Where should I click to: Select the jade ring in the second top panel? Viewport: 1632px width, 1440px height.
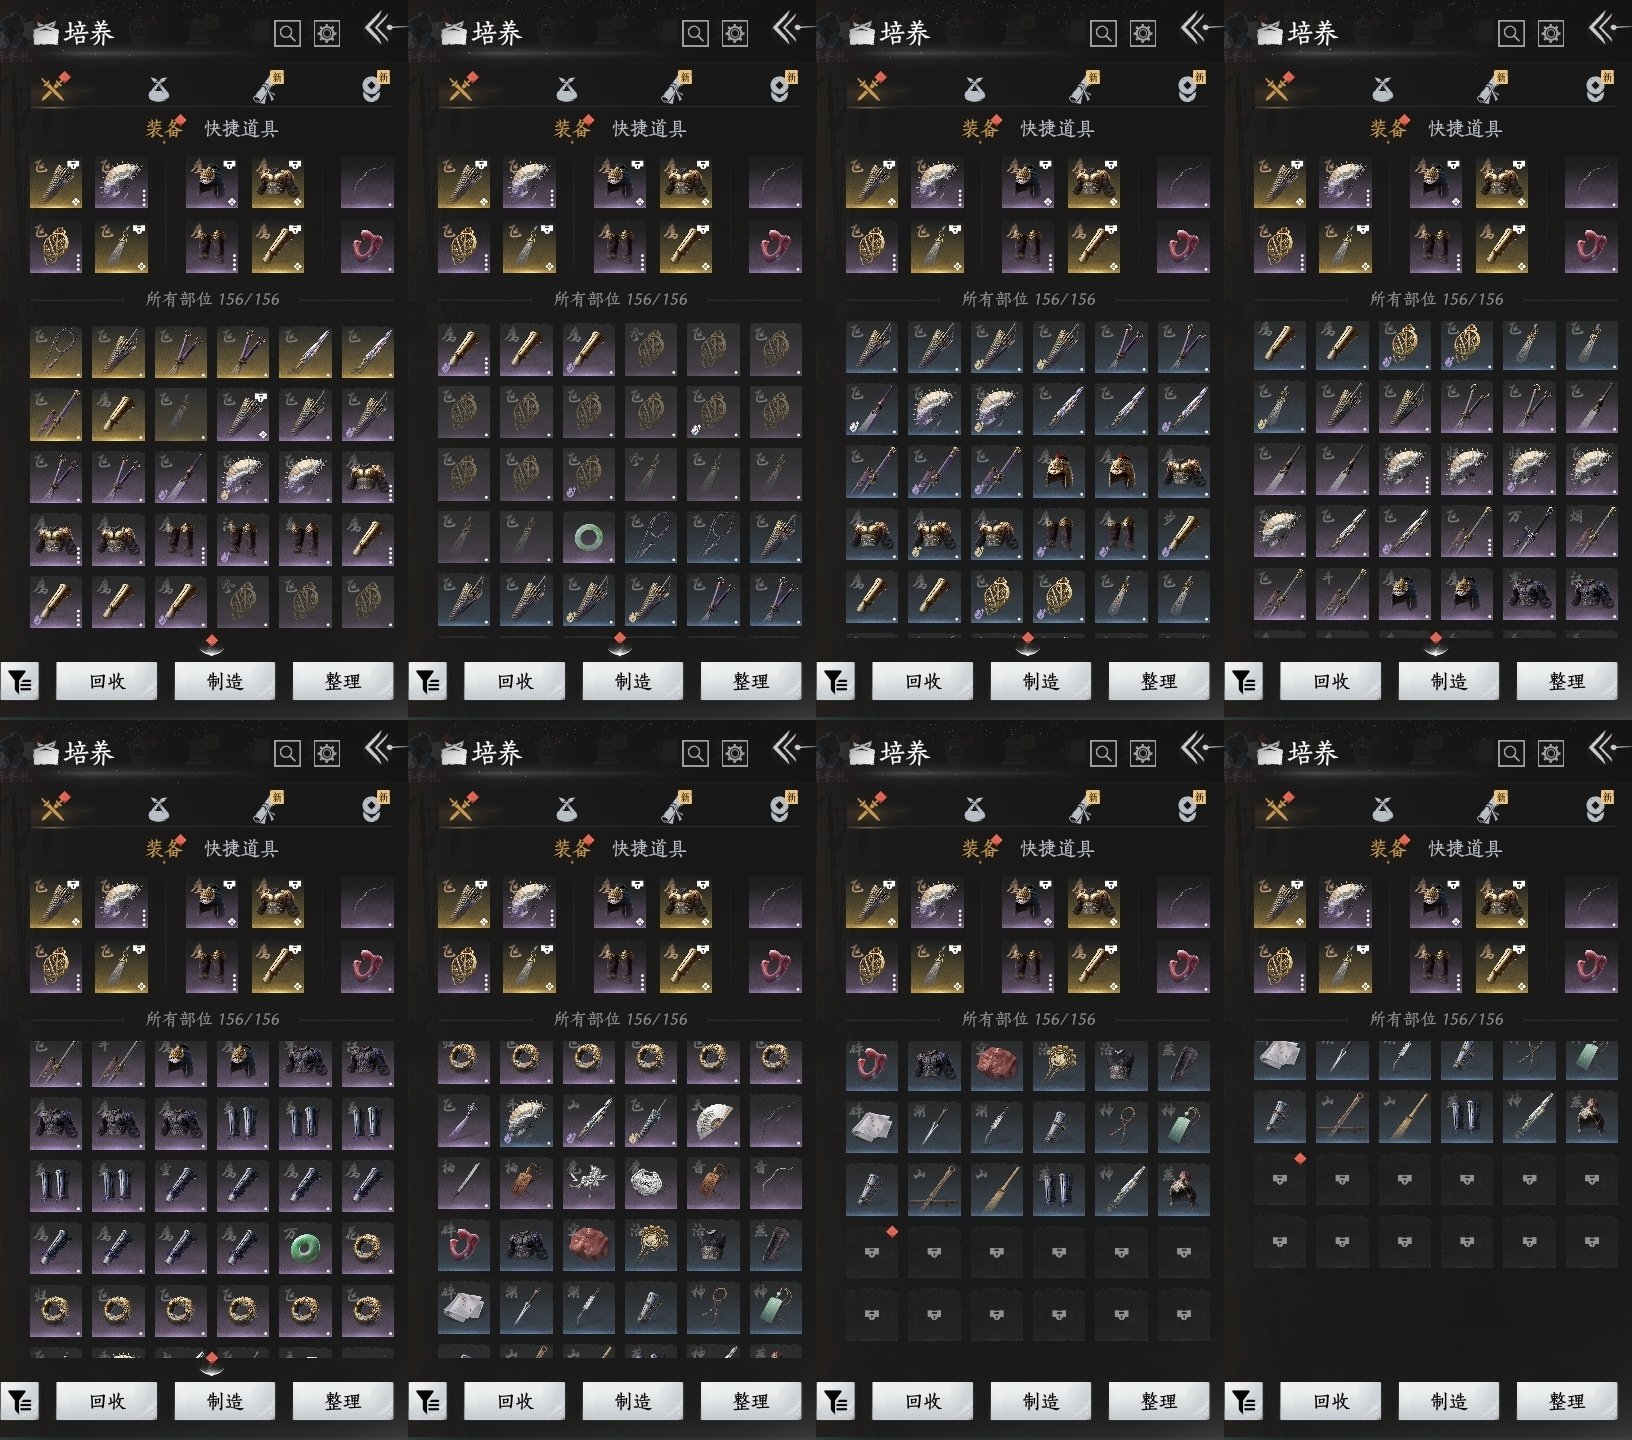(x=589, y=539)
